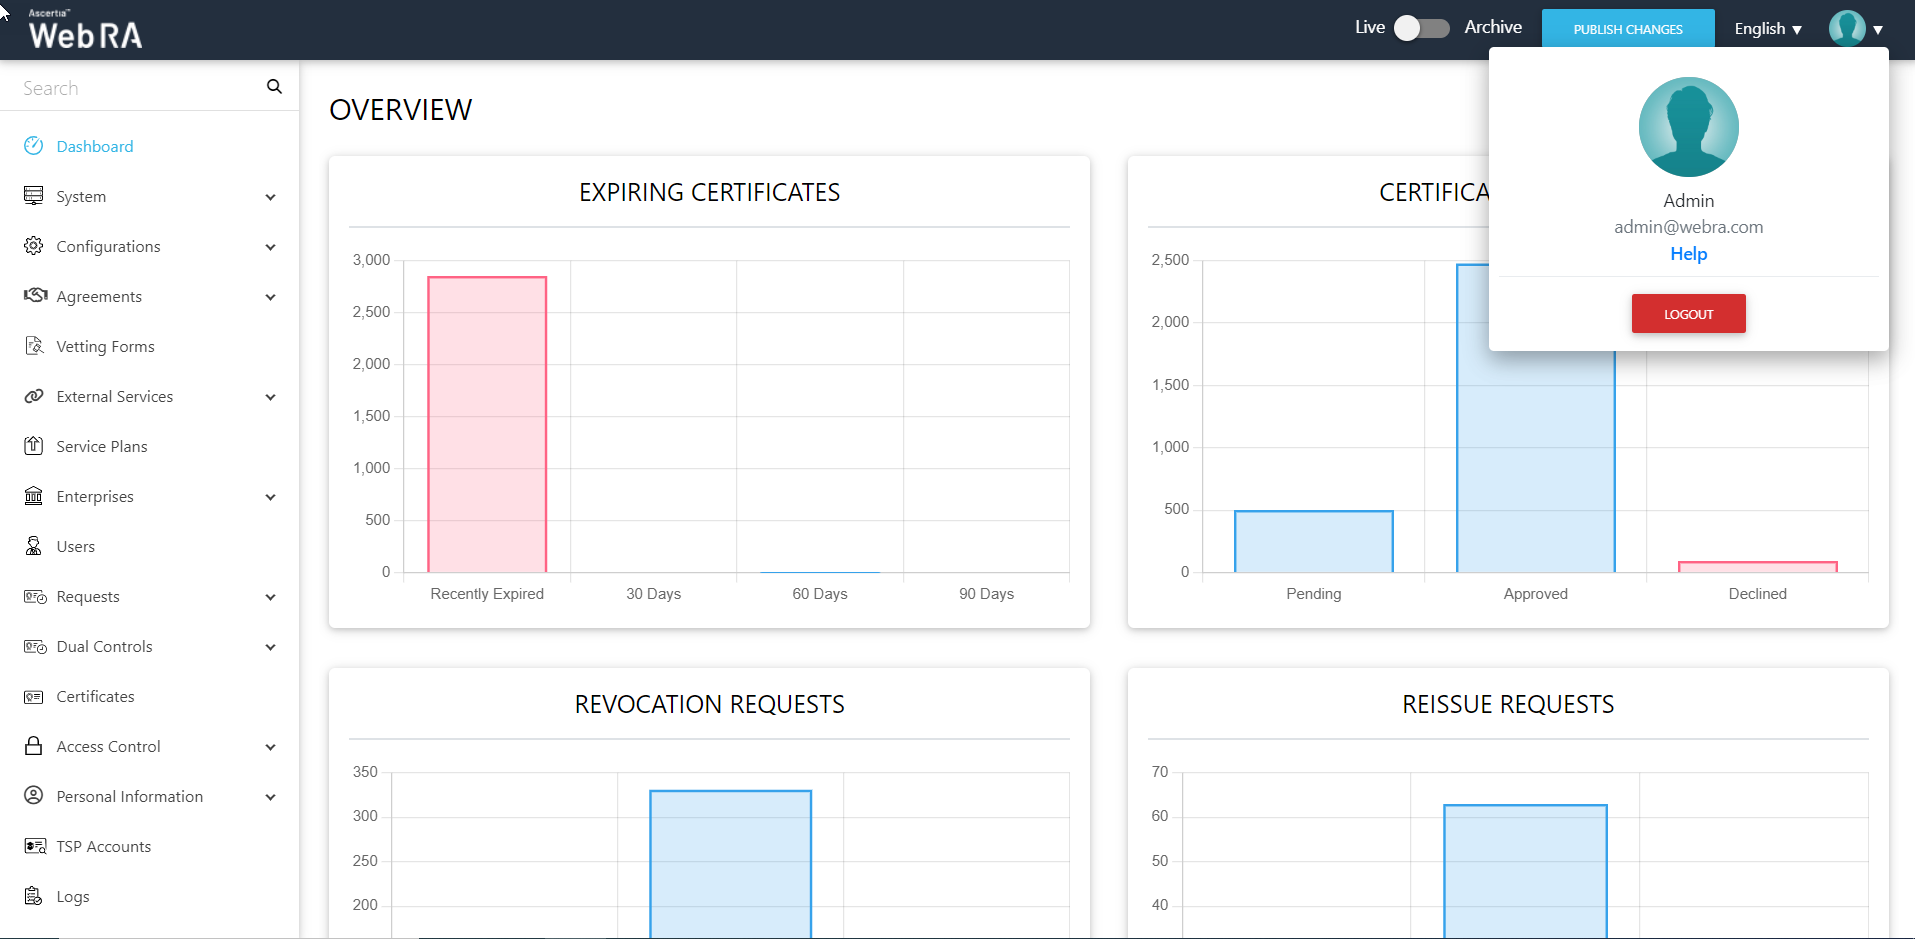The height and width of the screenshot is (939, 1915).
Task: Click the Logs clipboard icon
Action: [34, 896]
